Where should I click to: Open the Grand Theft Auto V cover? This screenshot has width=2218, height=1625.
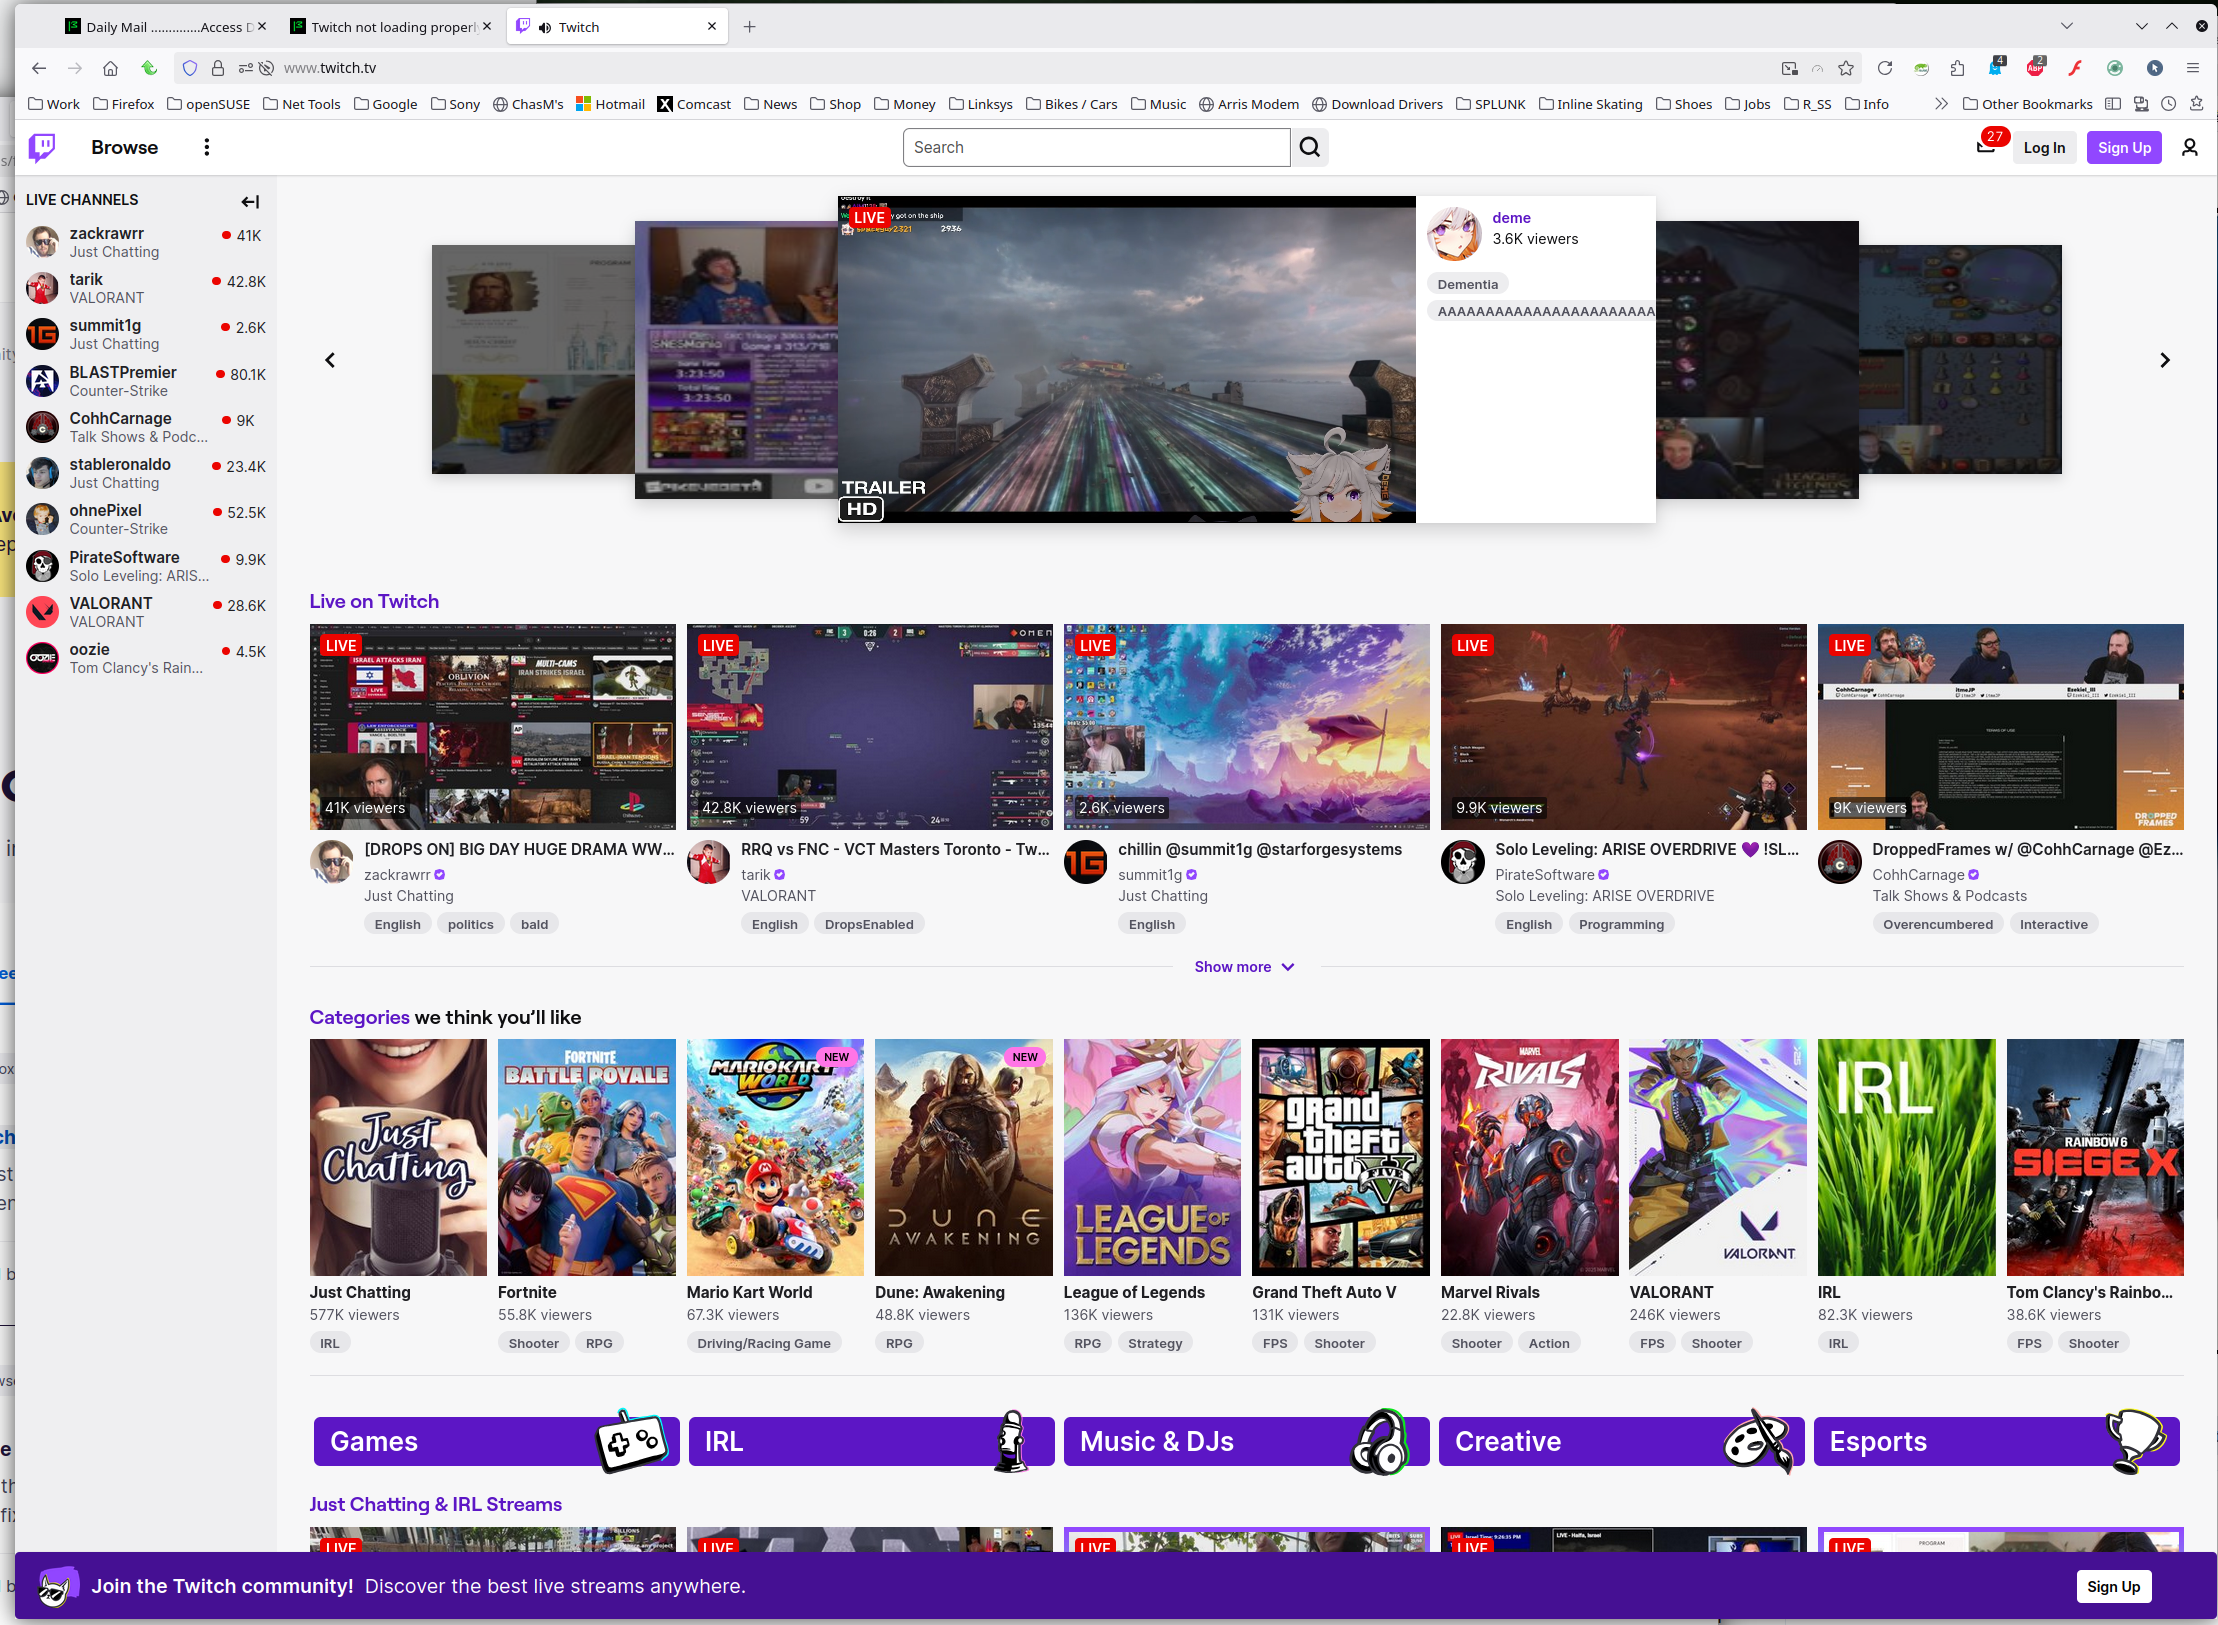[x=1340, y=1157]
